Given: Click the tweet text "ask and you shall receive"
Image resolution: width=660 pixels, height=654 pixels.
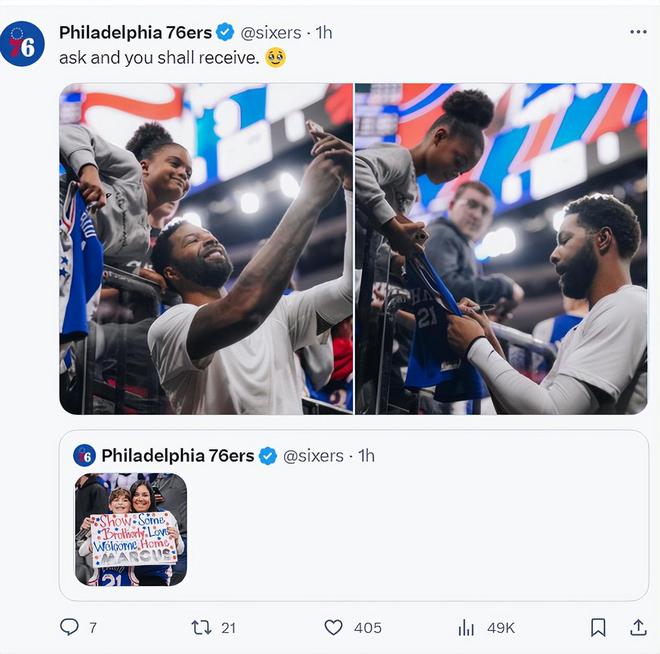Looking at the screenshot, I should coord(160,58).
